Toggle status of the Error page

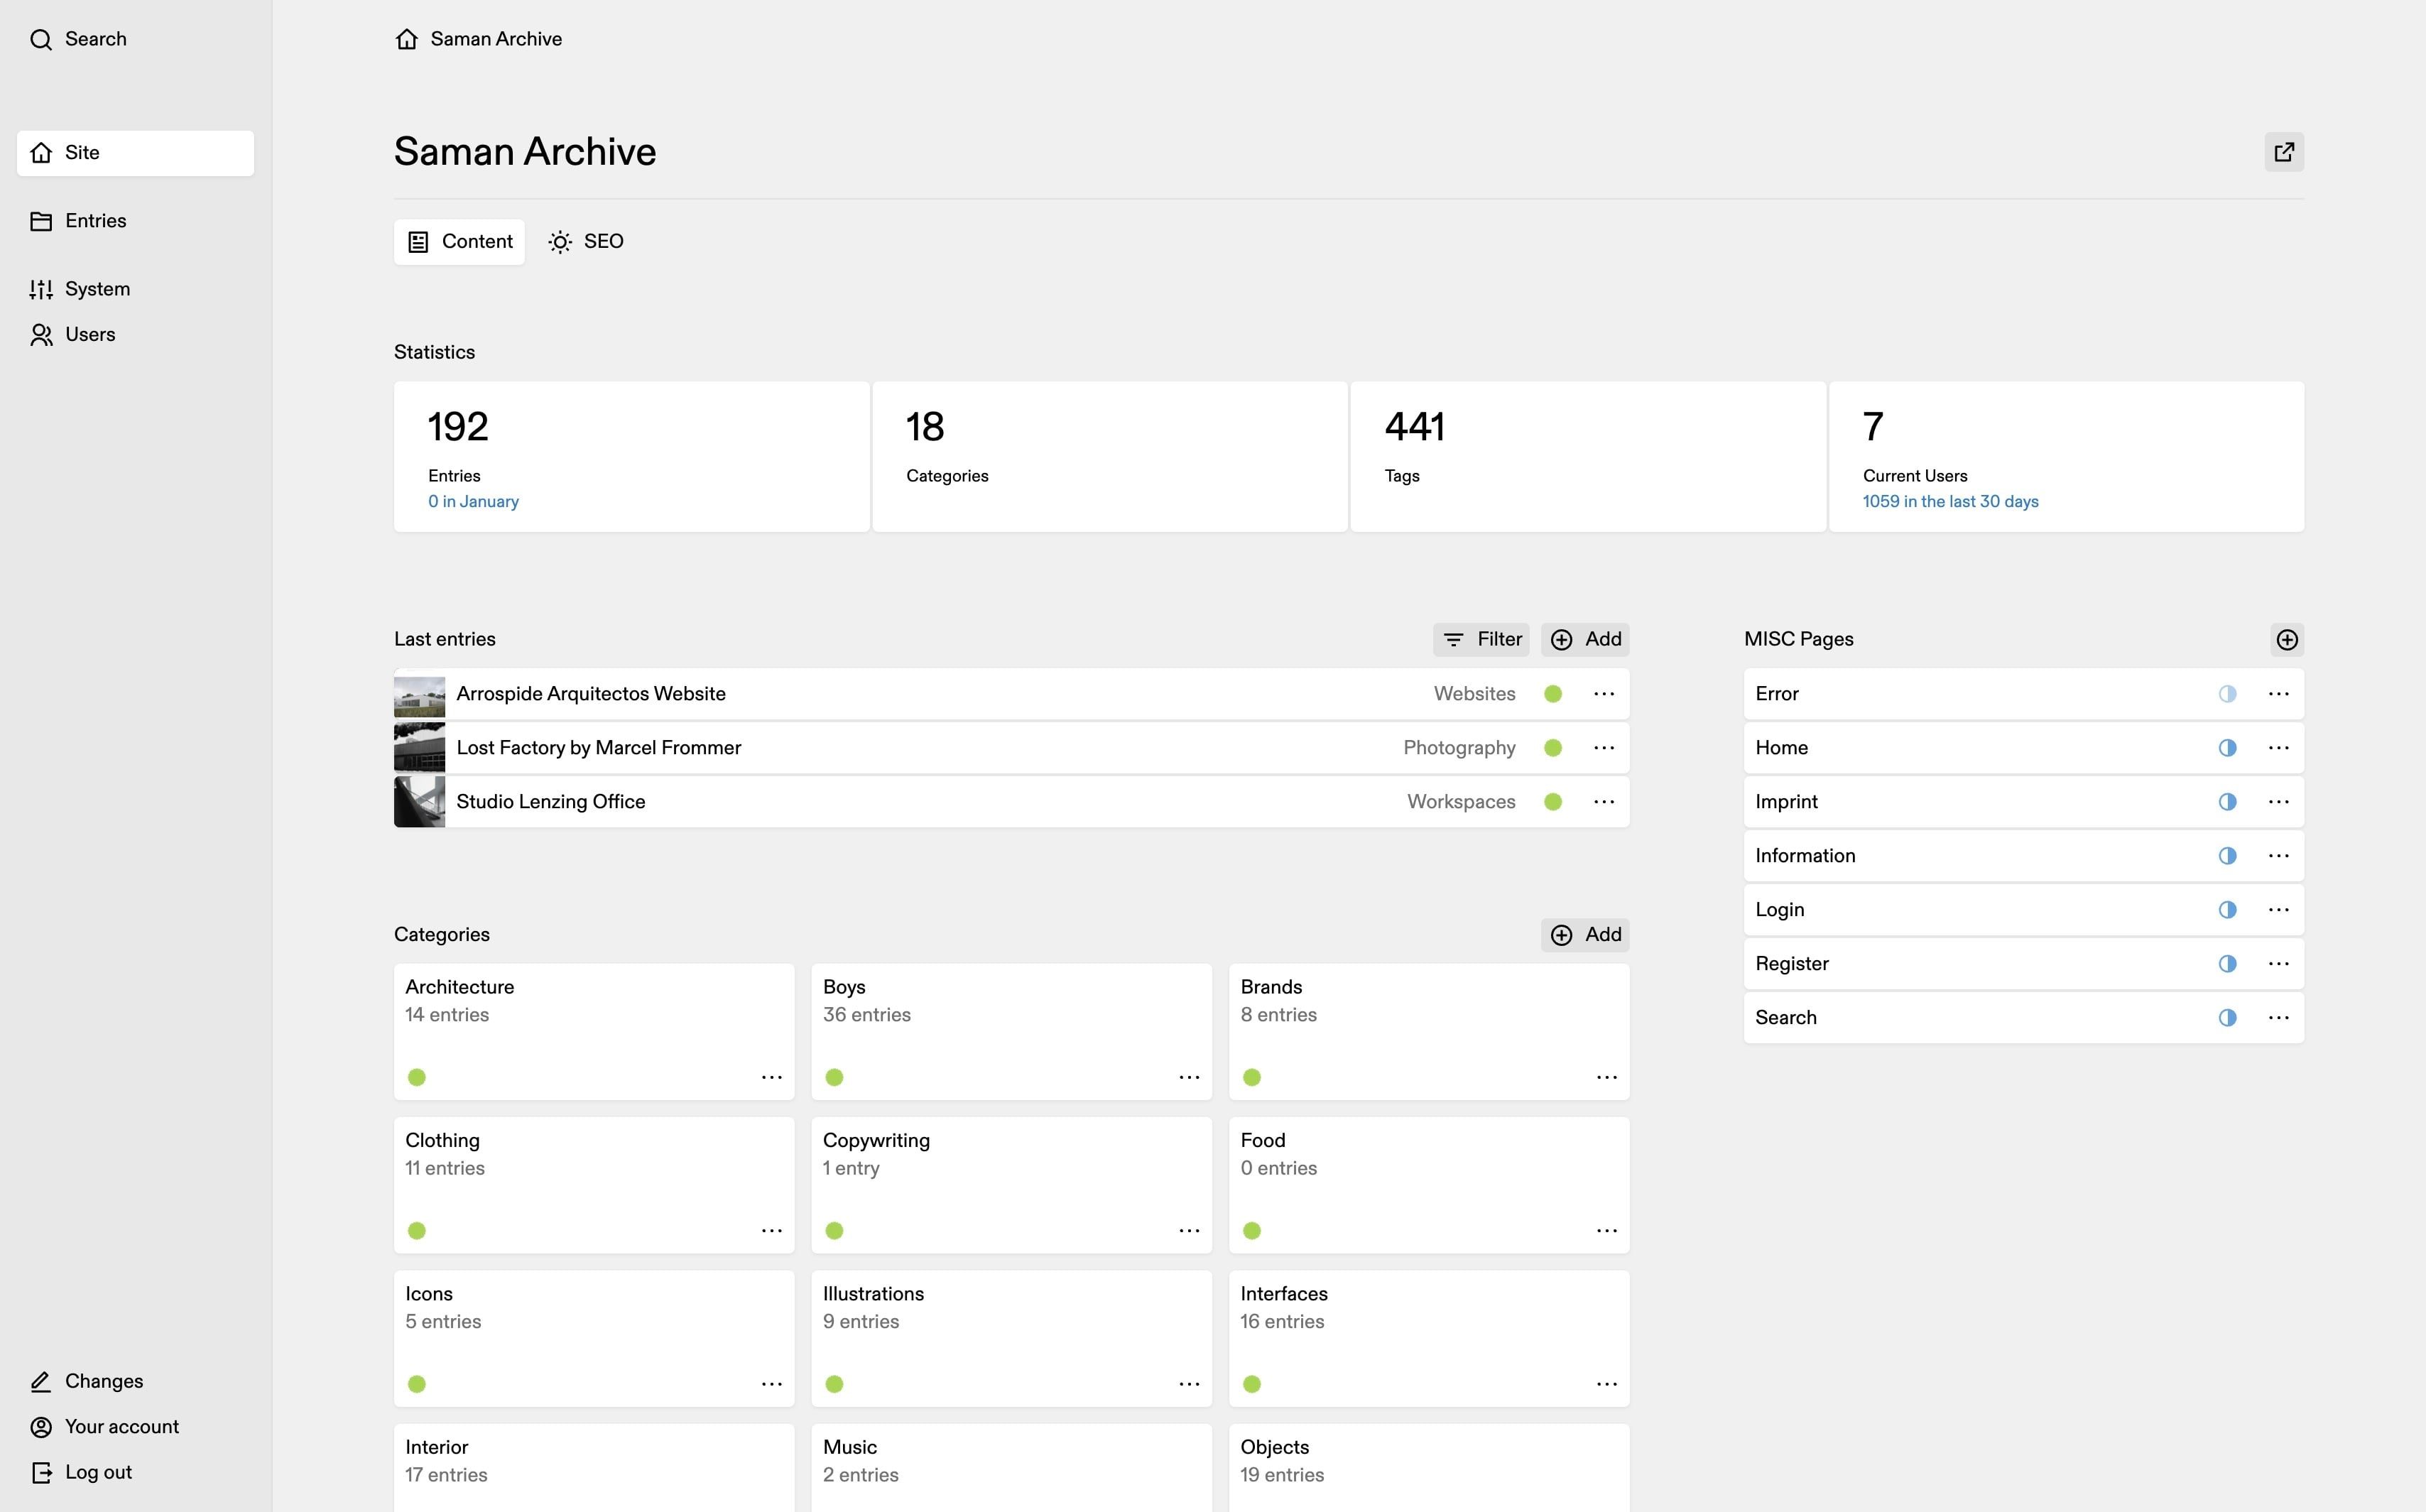(x=2227, y=694)
